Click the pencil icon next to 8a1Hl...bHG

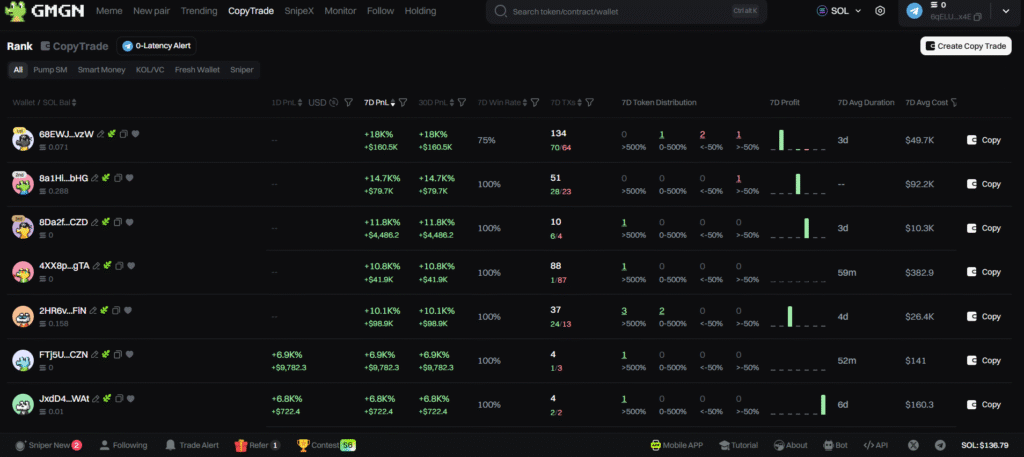(95, 178)
